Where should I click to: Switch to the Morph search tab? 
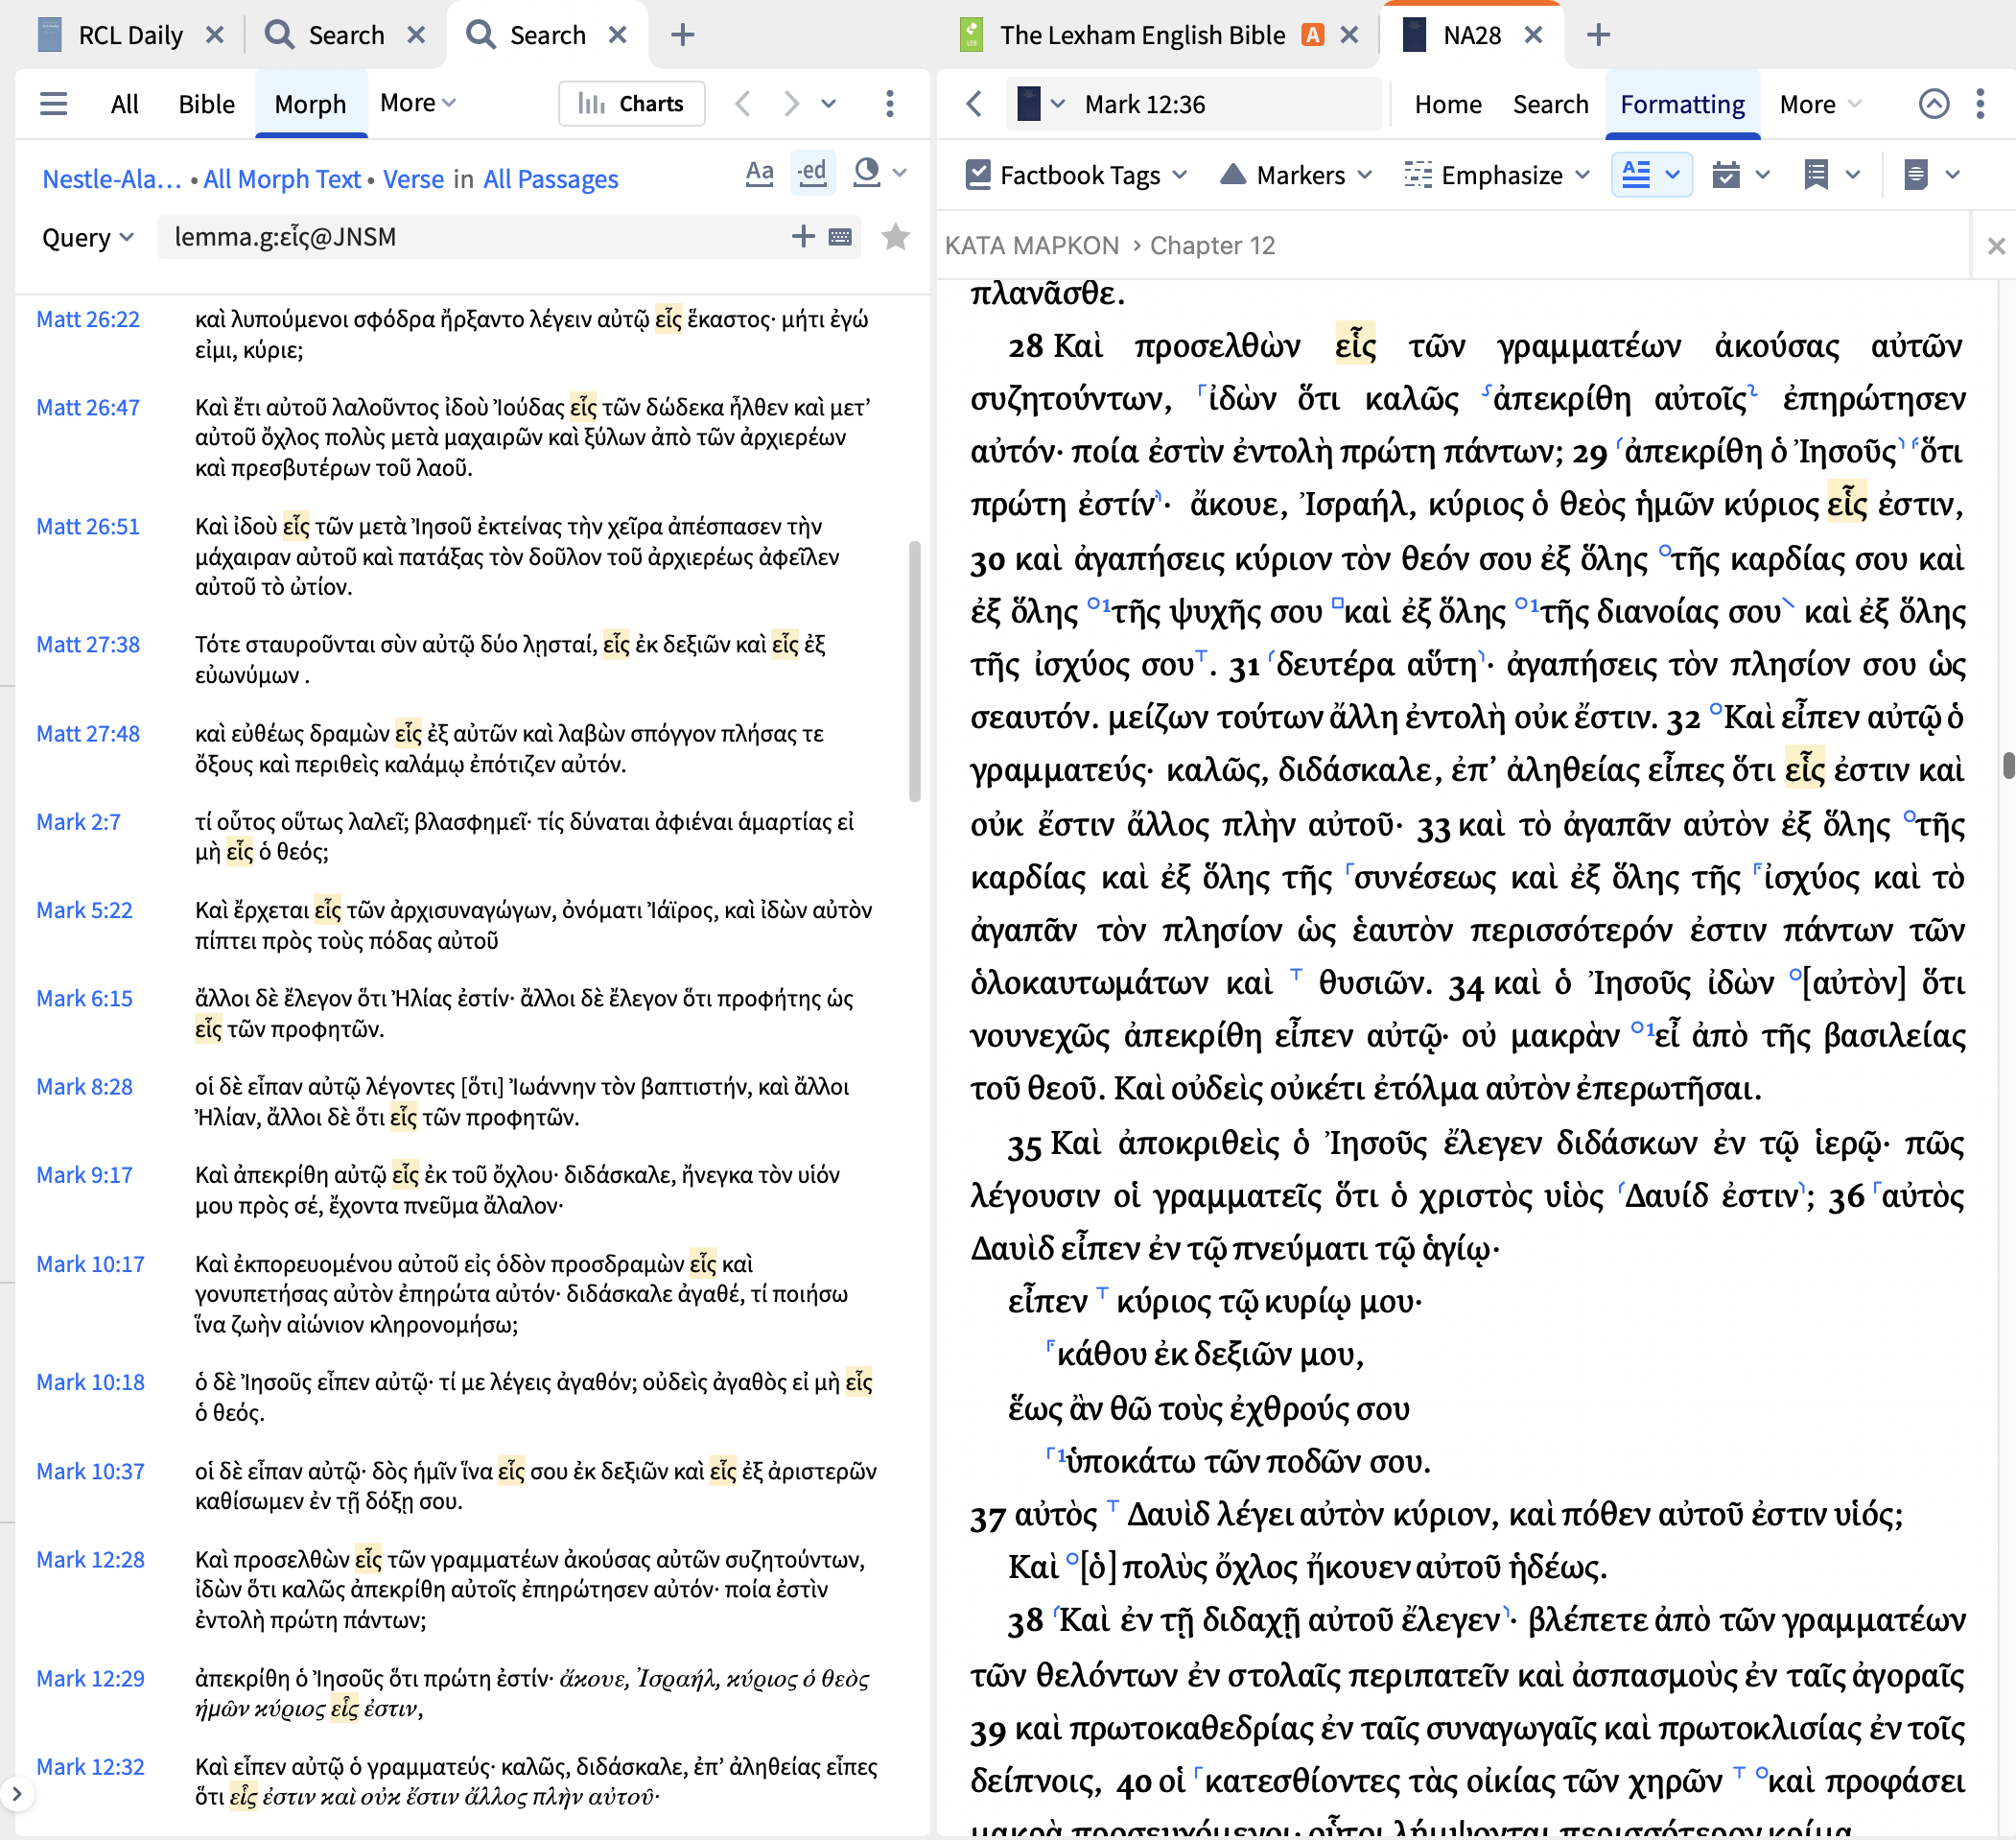(310, 104)
